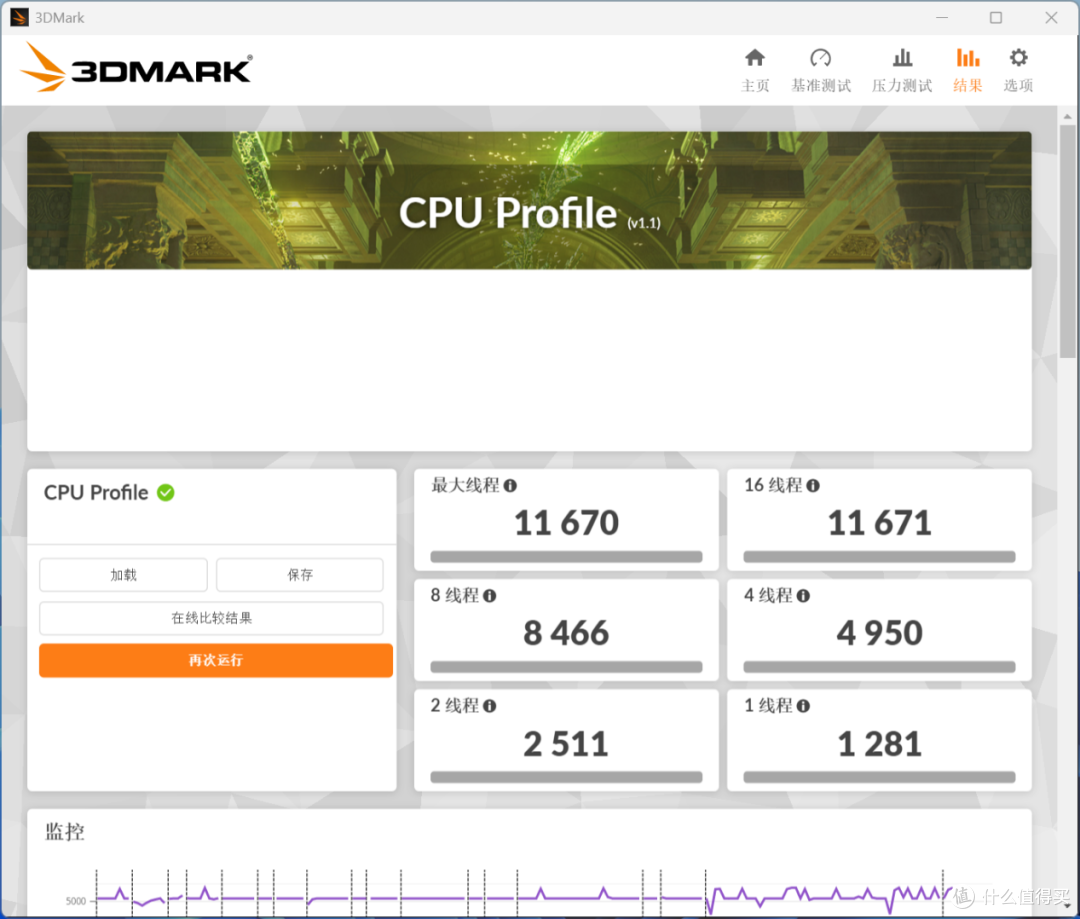Click the CPU Profile banner image
This screenshot has width=1080, height=919.
529,200
